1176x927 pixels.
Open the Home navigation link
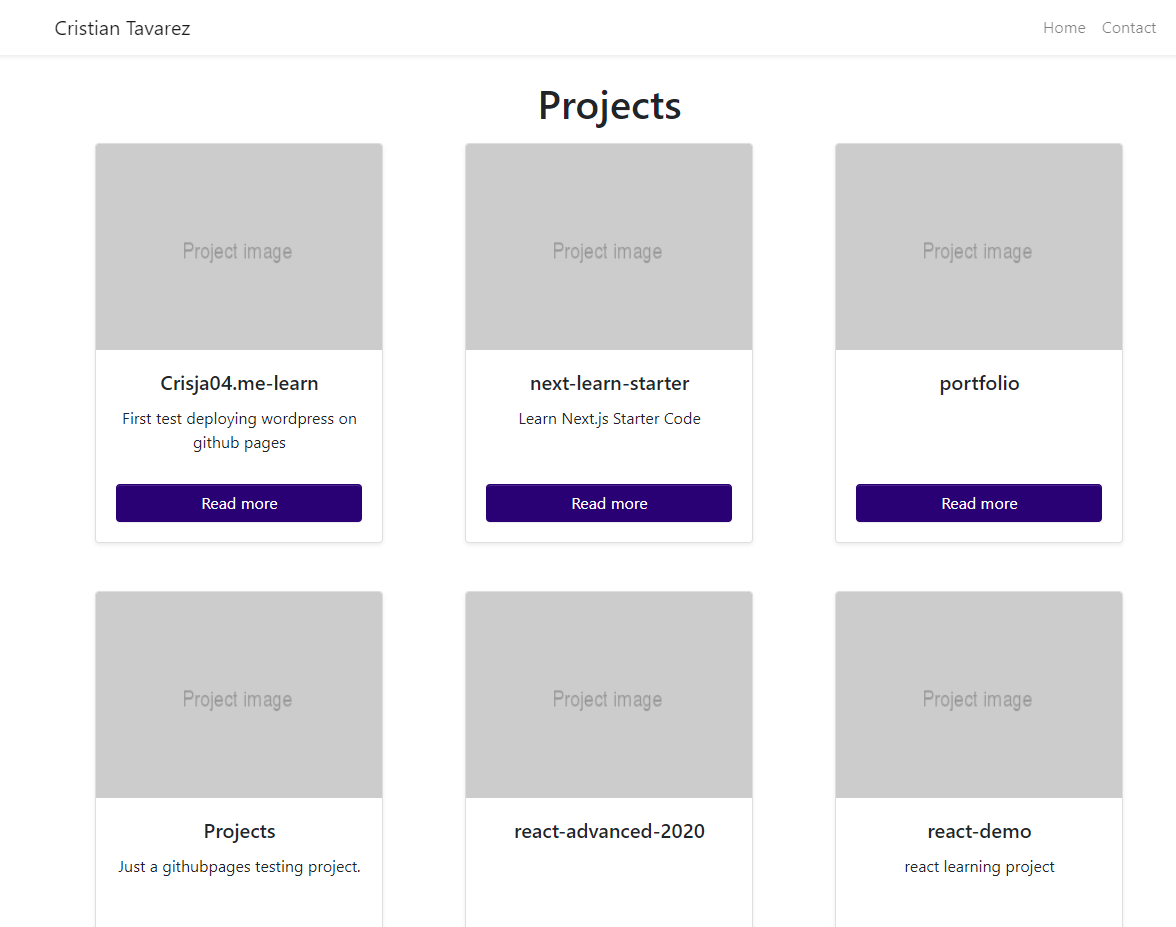click(1063, 28)
